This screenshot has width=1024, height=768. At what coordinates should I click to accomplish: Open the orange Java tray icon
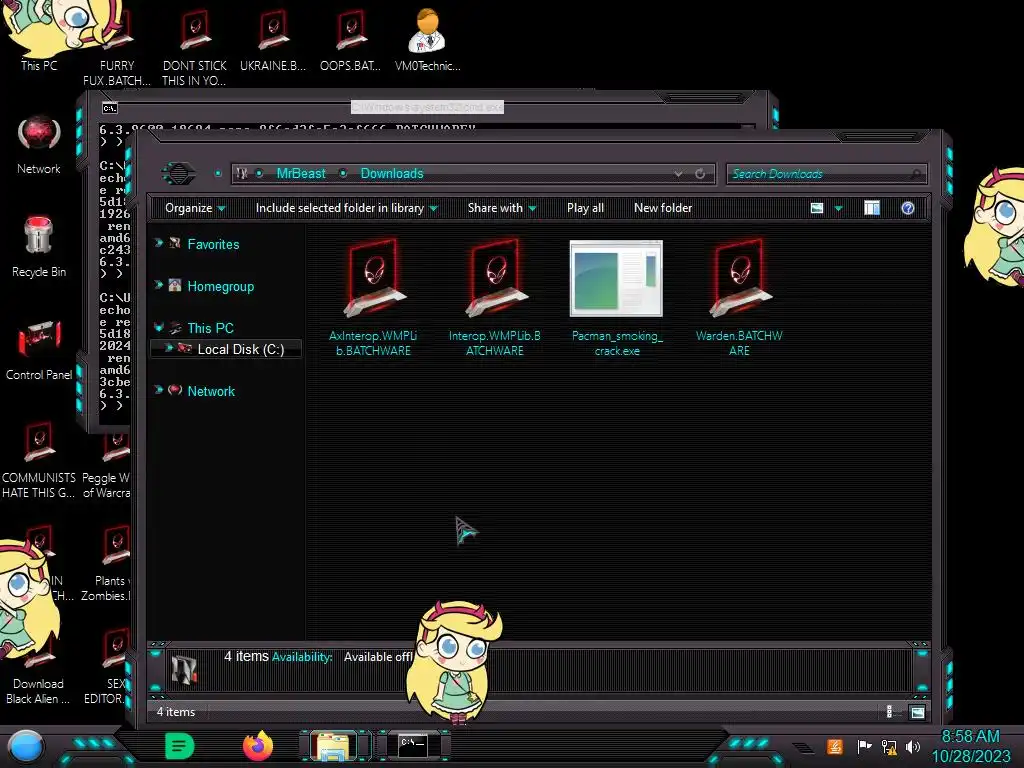click(835, 746)
